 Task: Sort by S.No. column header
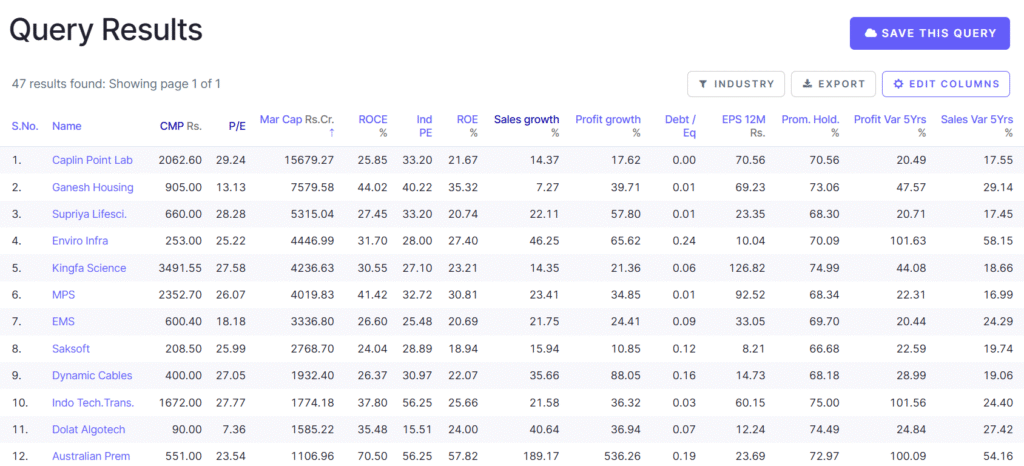(x=25, y=126)
